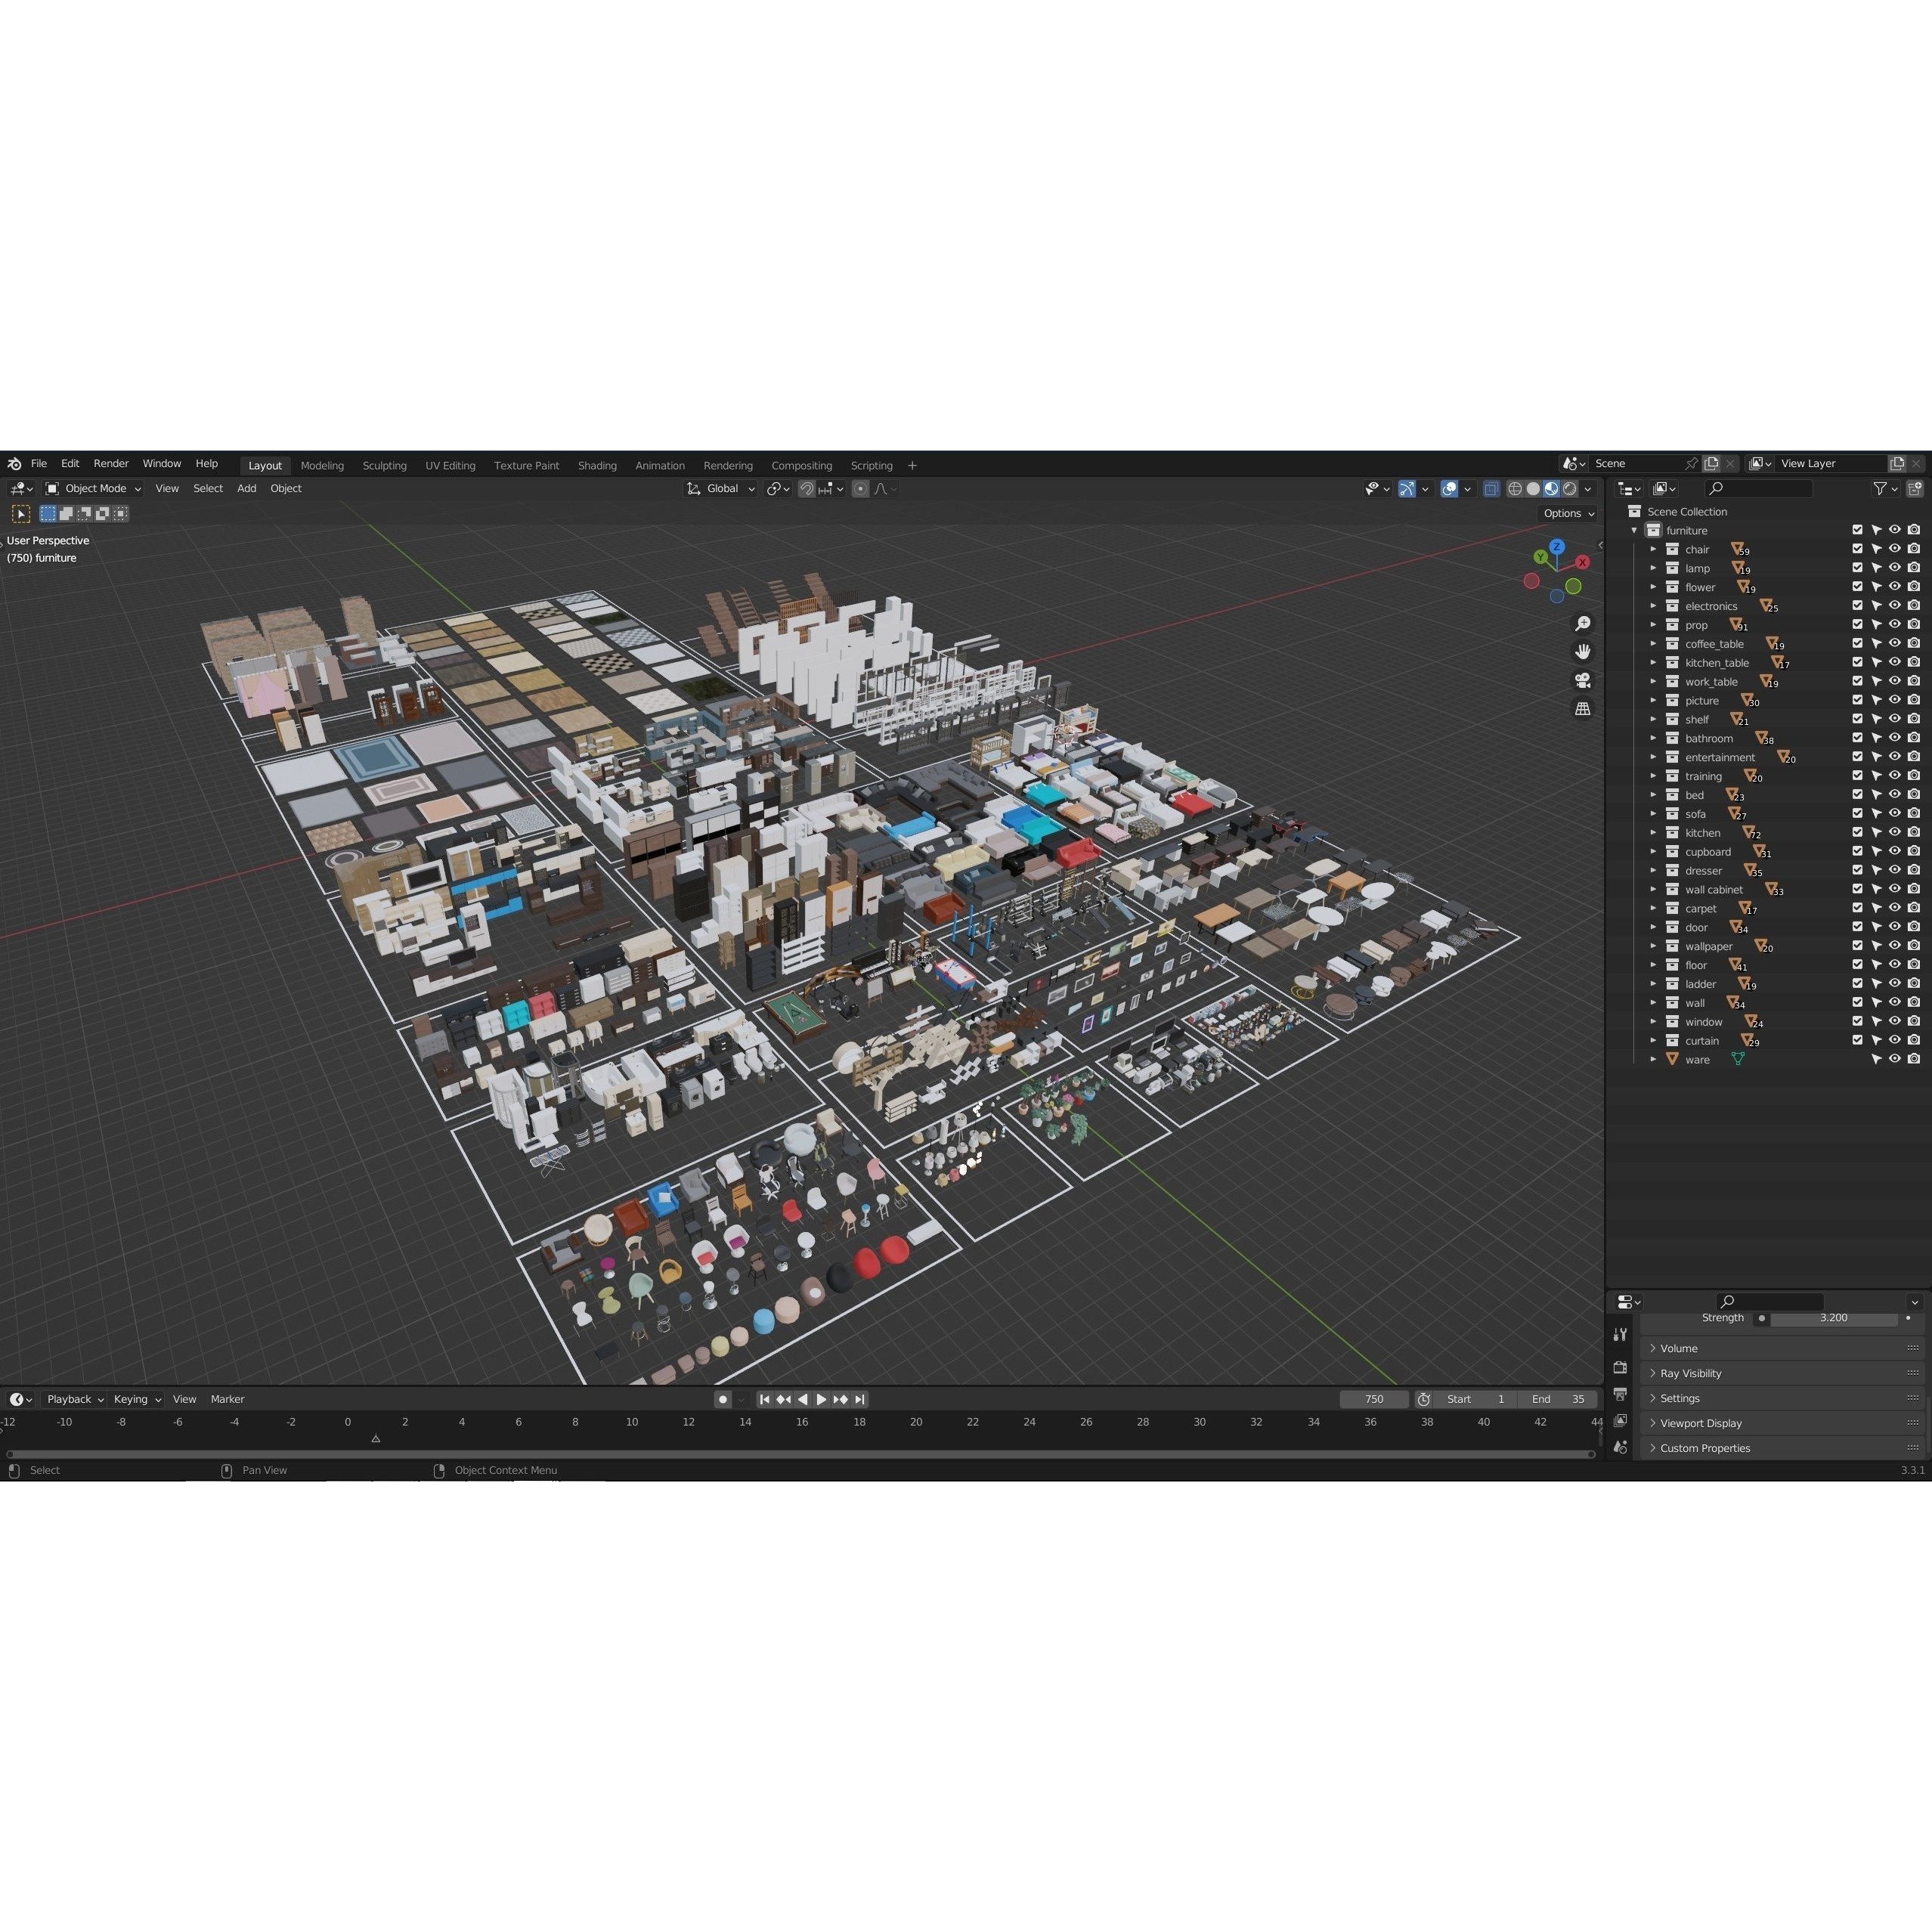The image size is (1932, 1932).
Task: Open the outliner filter funnel icon
Action: [1879, 489]
